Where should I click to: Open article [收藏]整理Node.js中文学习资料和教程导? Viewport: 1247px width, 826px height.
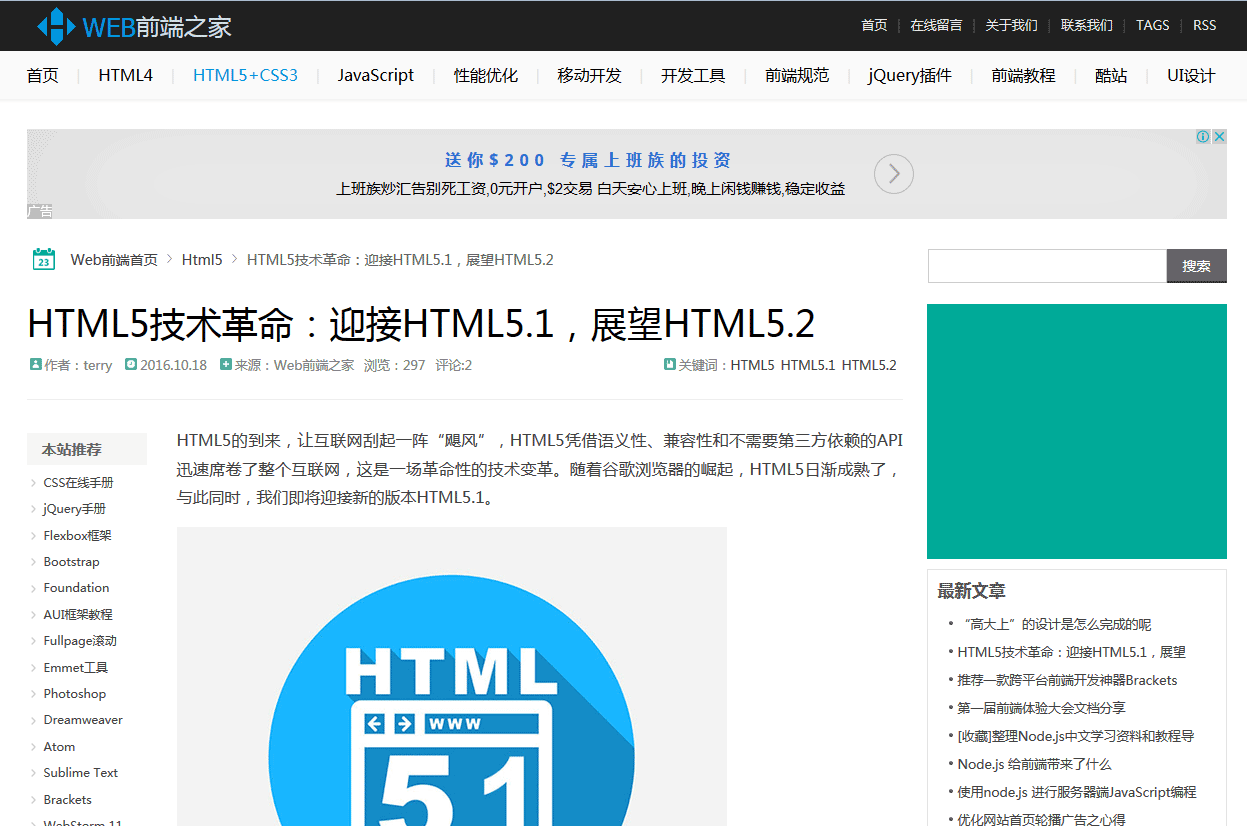(x=1075, y=736)
